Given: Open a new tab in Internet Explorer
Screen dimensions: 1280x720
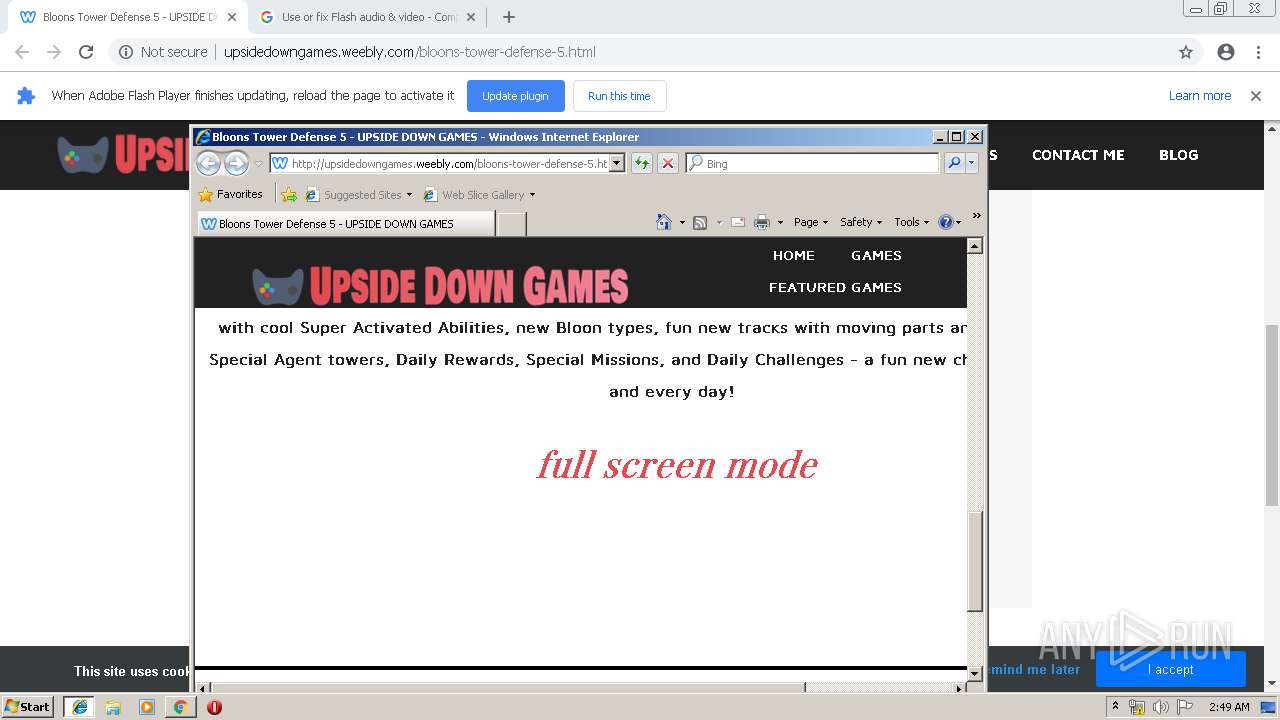Looking at the screenshot, I should (x=512, y=224).
